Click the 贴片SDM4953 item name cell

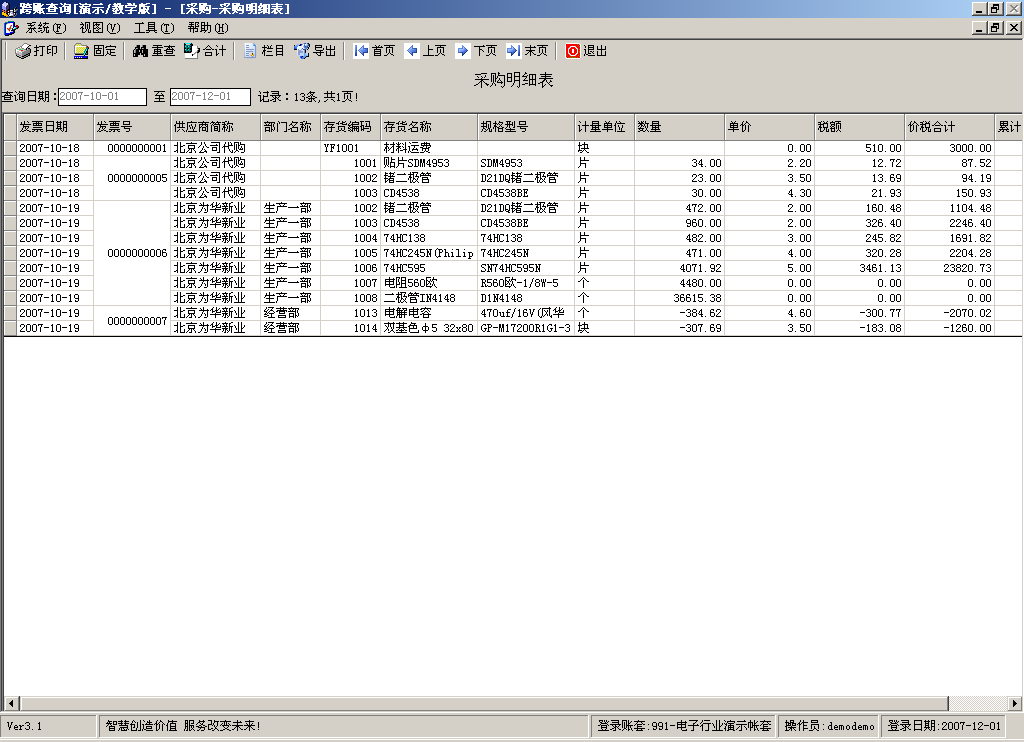tap(429, 163)
